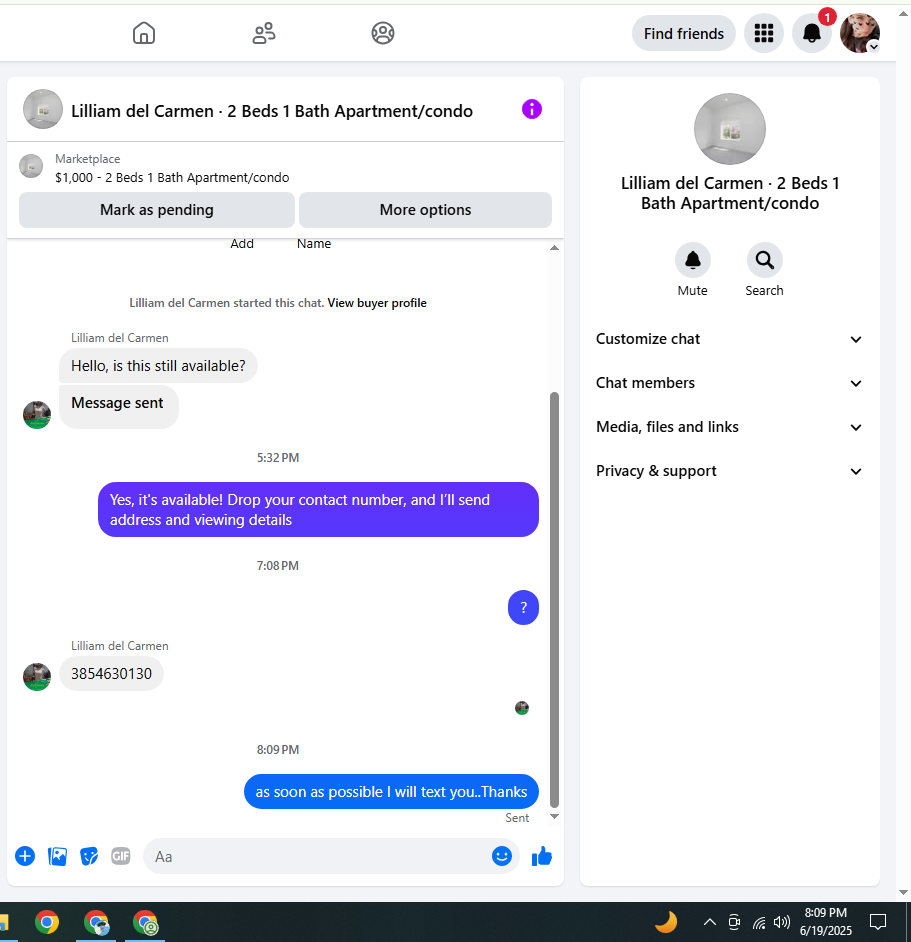The height and width of the screenshot is (942, 911).
Task: Search in conversation using magnifier button
Action: [x=764, y=260]
